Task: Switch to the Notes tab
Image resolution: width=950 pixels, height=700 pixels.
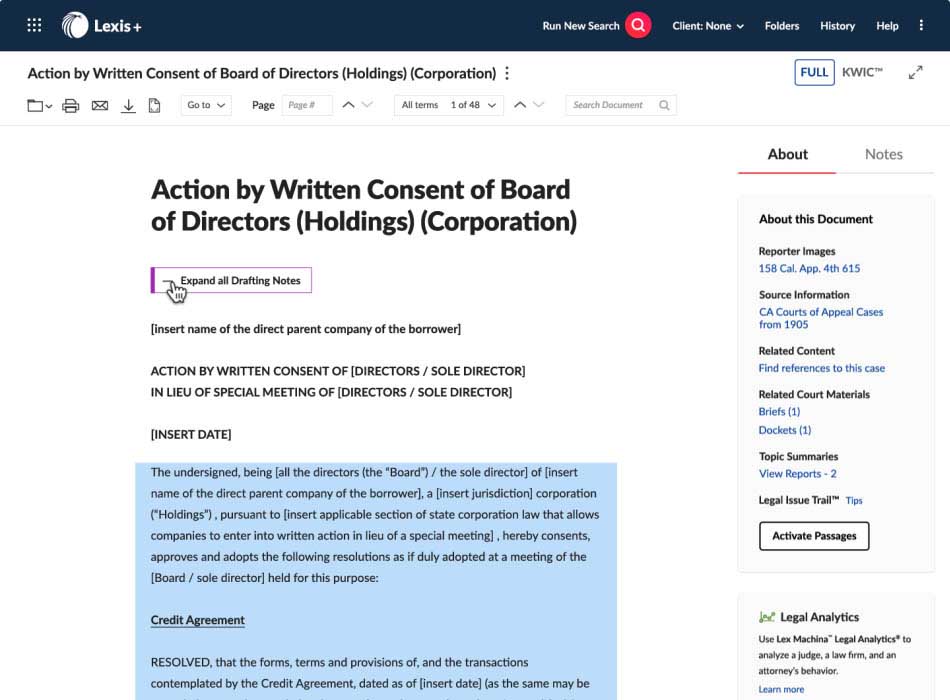Action: point(884,155)
